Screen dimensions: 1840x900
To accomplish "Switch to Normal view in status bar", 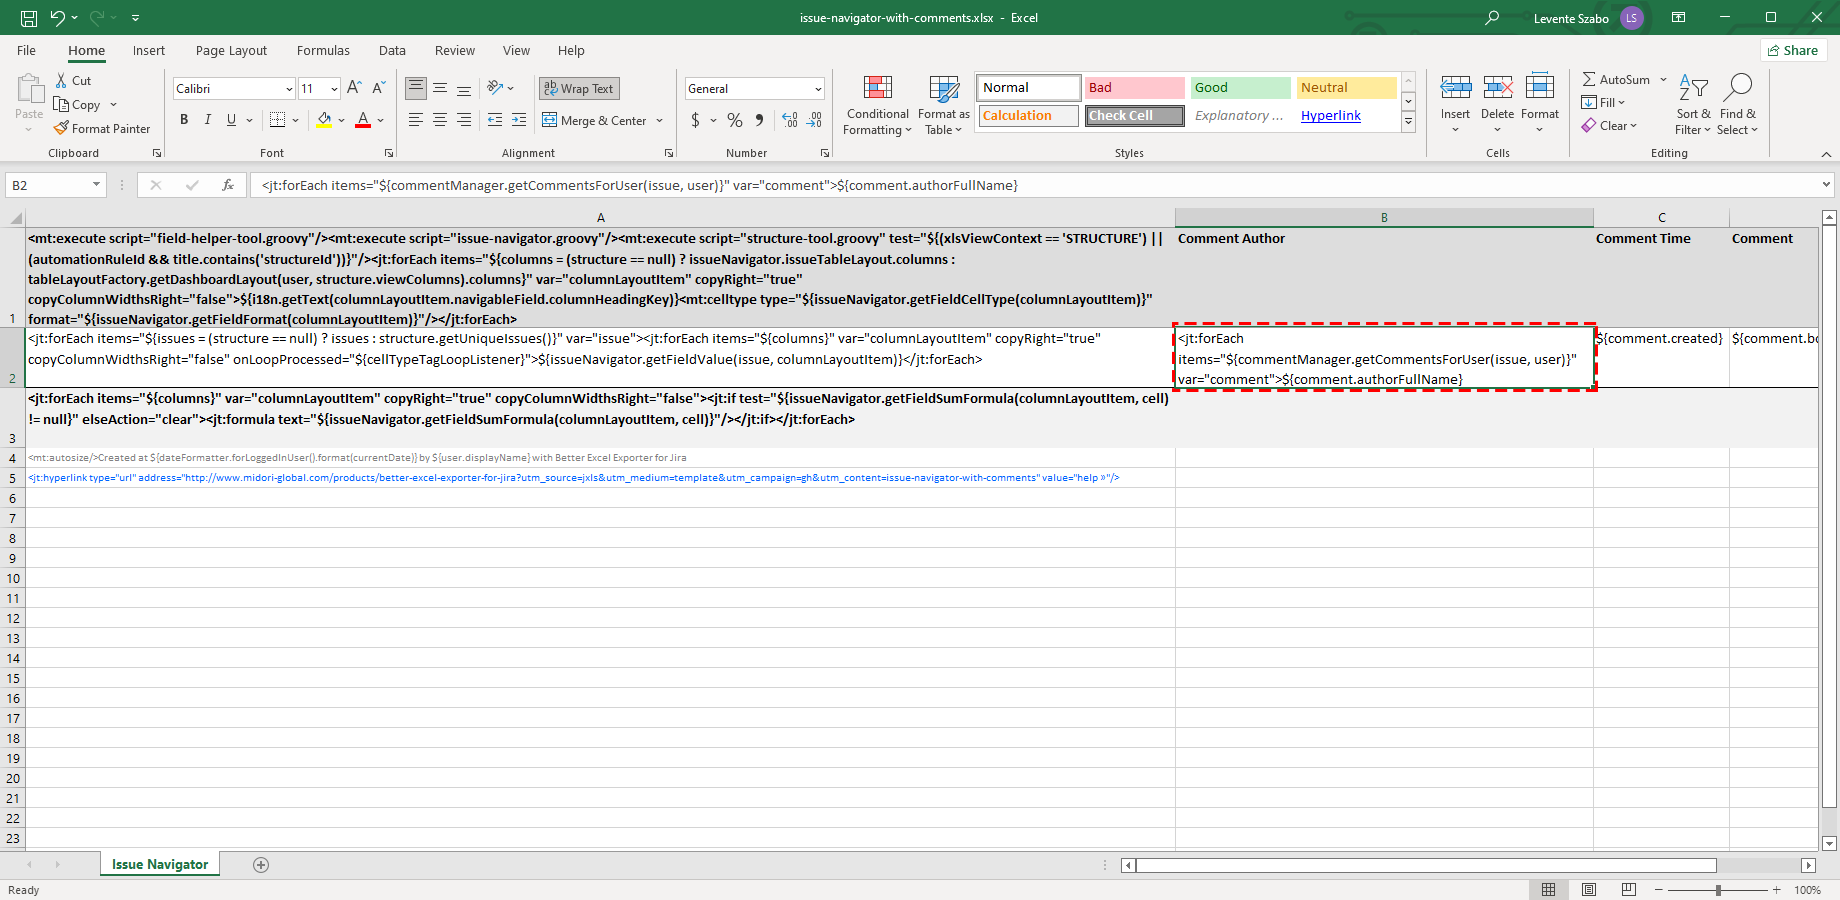I will (x=1548, y=890).
